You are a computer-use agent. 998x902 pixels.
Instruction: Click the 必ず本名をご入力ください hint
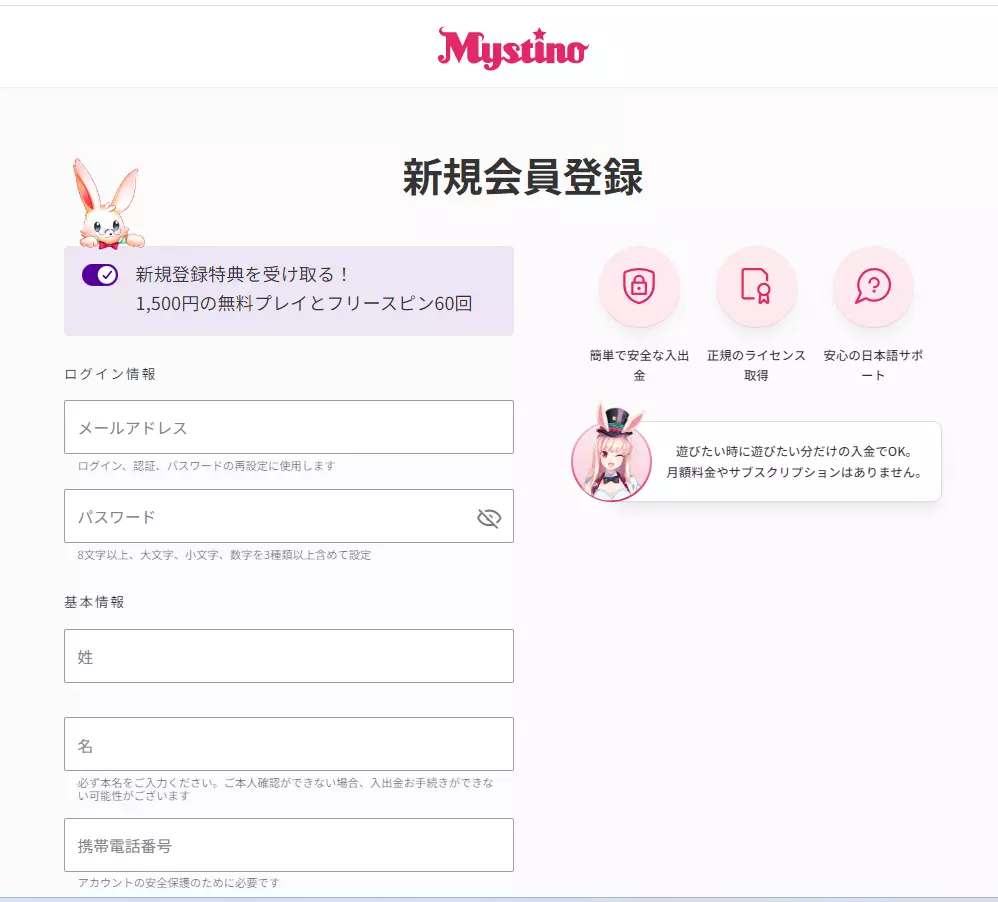285,789
